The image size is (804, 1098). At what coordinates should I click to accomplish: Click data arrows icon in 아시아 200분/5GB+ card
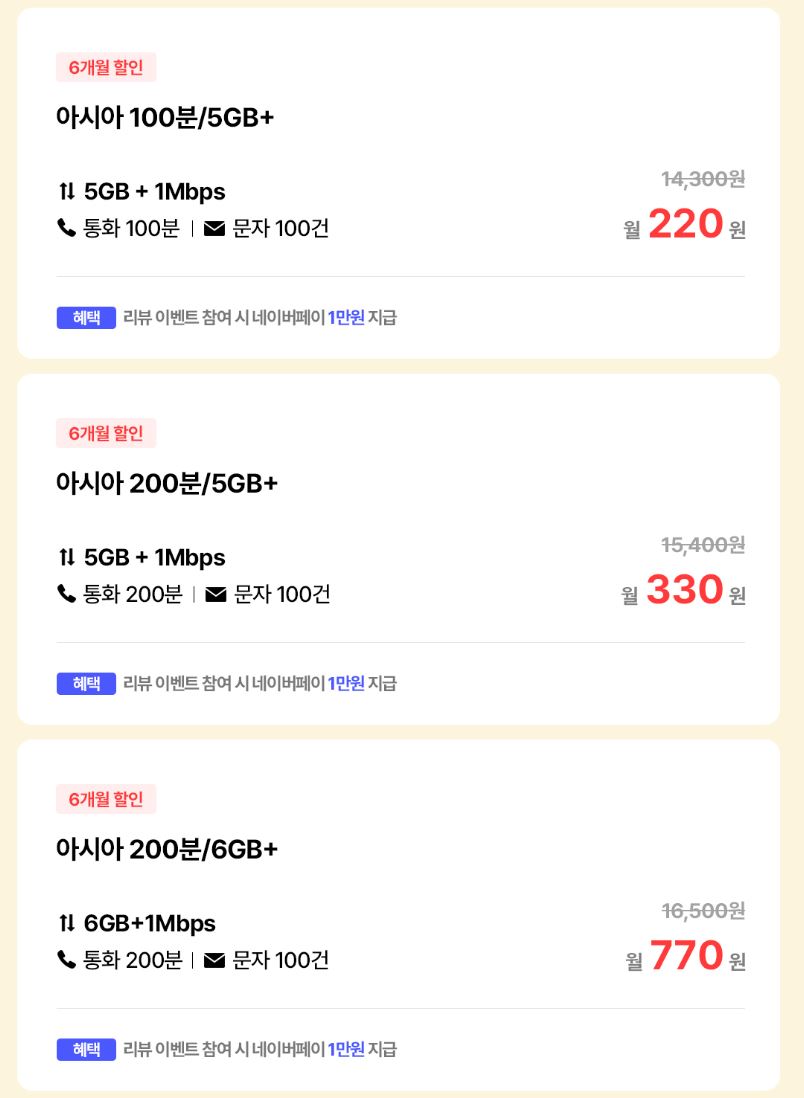click(67, 557)
